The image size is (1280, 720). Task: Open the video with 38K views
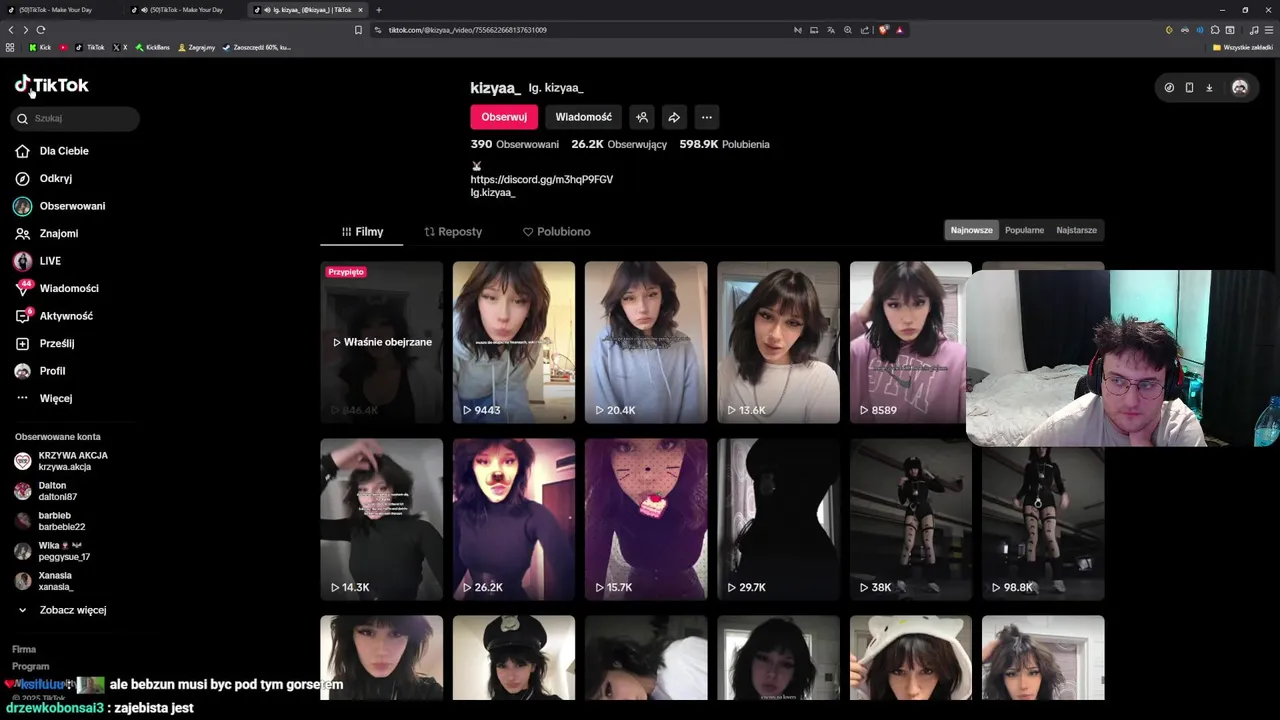(x=911, y=519)
